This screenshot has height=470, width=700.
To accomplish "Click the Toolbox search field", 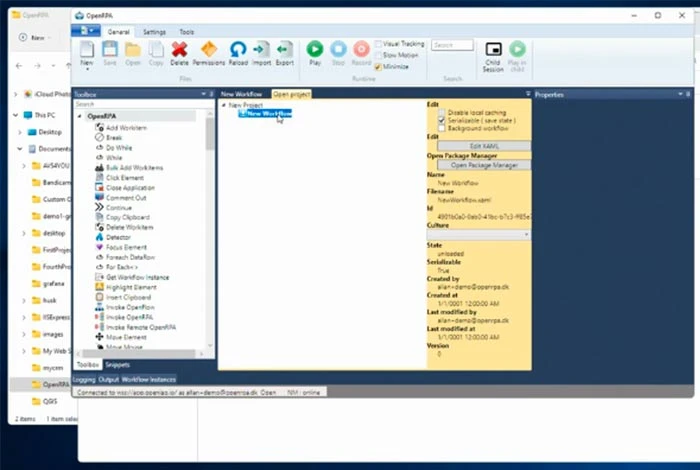I will pos(143,104).
